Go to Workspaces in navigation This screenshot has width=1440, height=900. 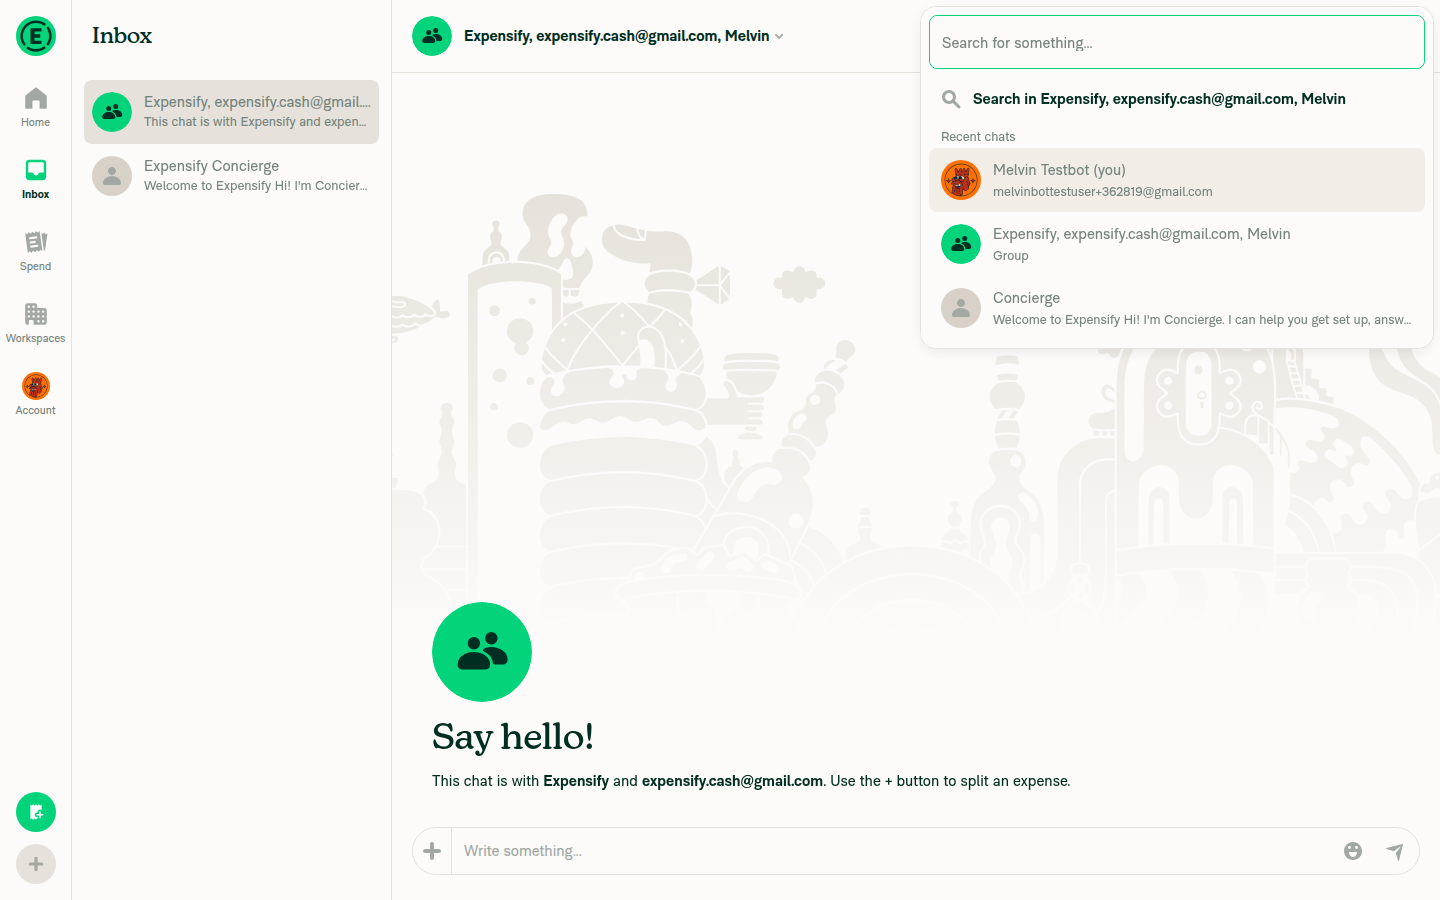[x=35, y=324]
